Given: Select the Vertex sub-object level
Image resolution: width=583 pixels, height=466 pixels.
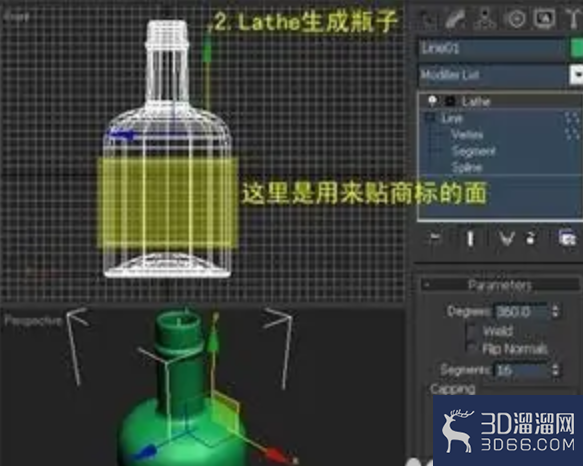Looking at the screenshot, I should [467, 135].
